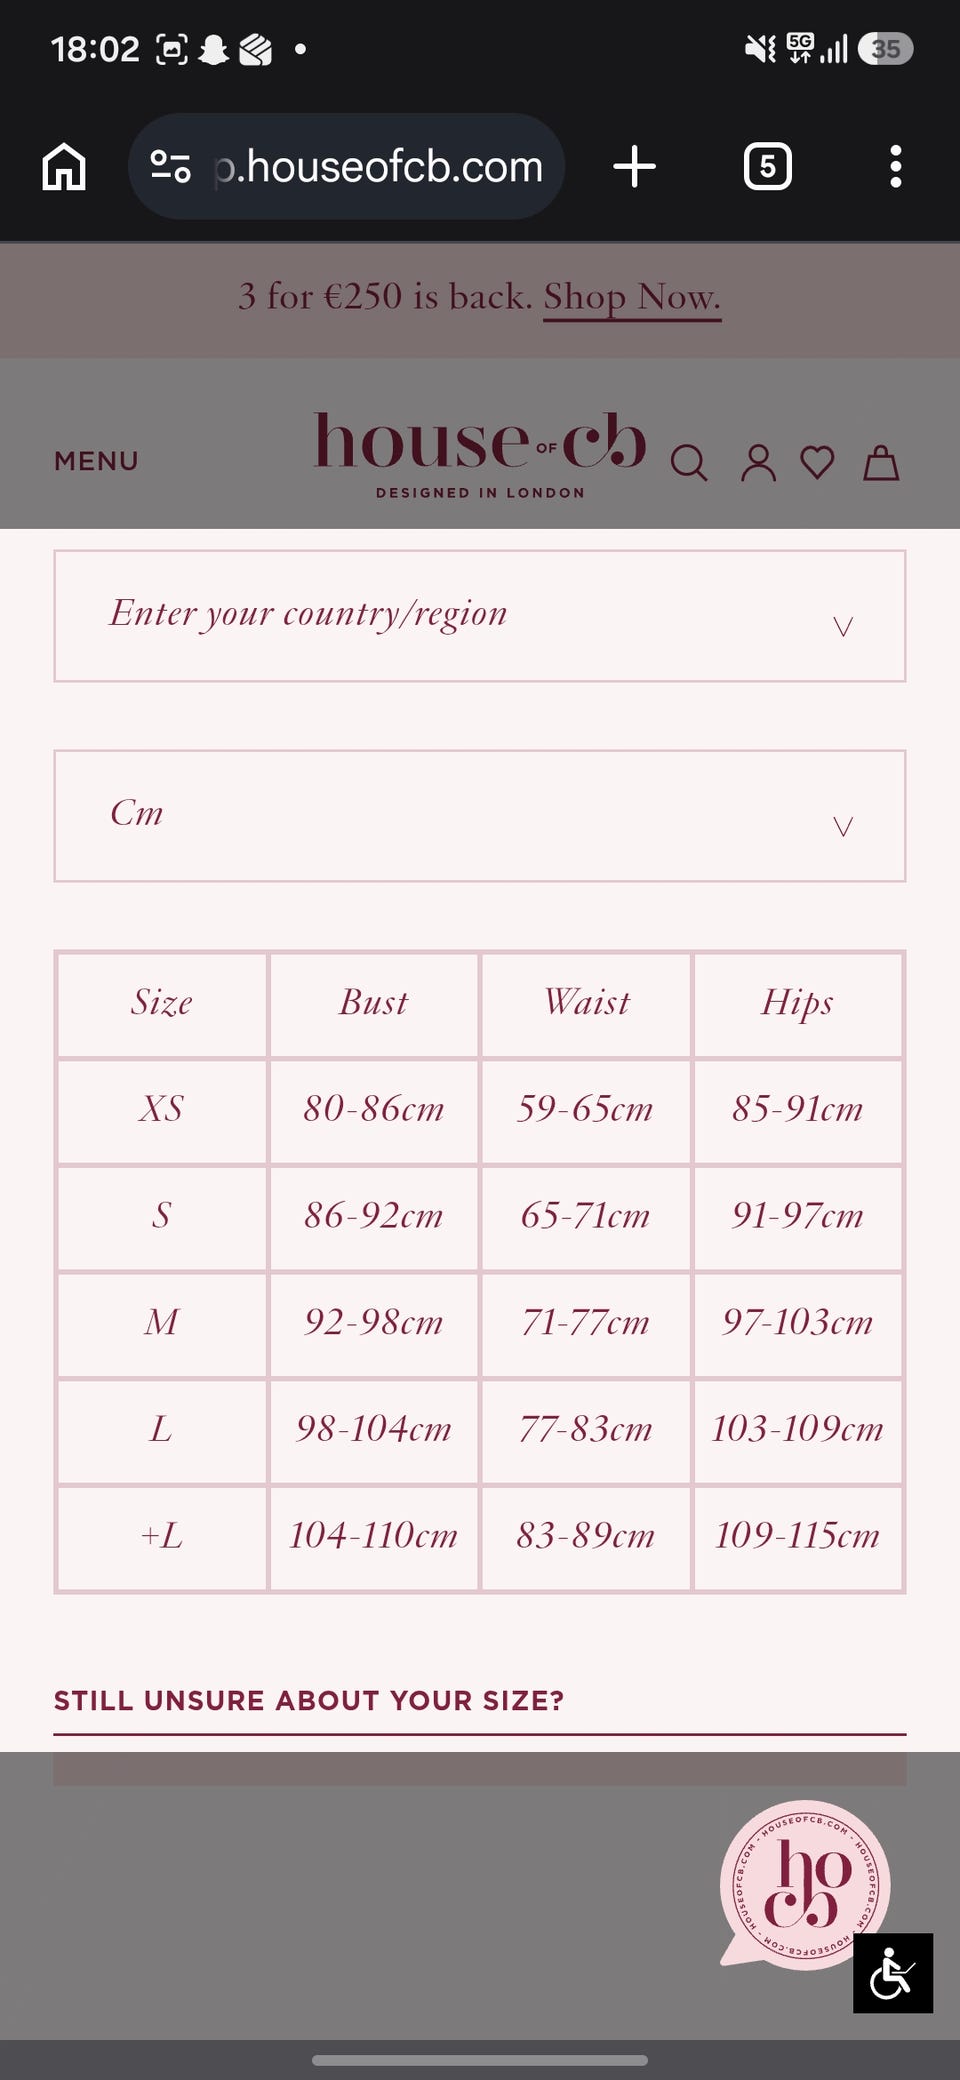Open the MENU navigation

(96, 461)
